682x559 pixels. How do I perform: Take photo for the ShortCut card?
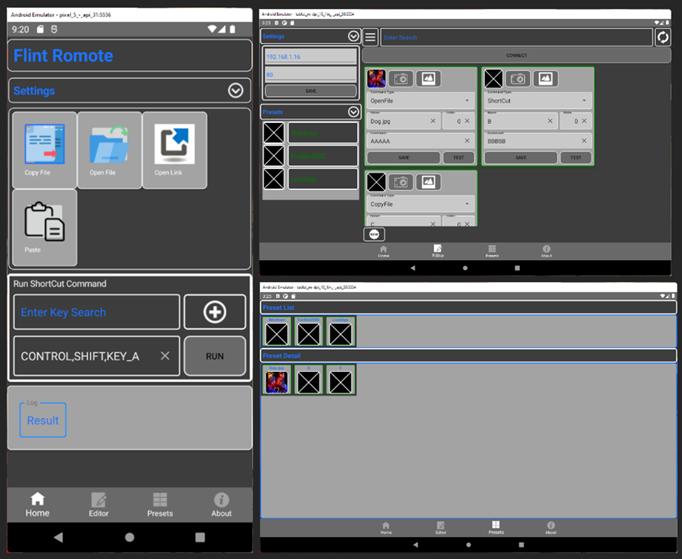(x=518, y=79)
